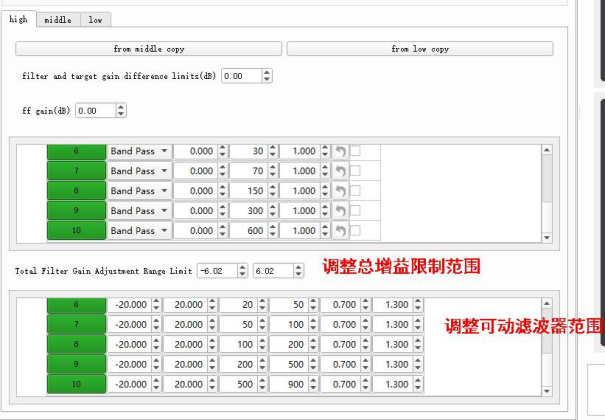Enable the checkbox for filter 6
Image resolution: width=605 pixels, height=420 pixels.
355,150
